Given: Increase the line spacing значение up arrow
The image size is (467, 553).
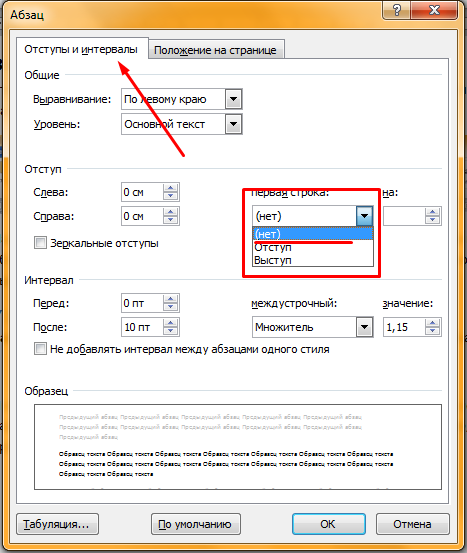Looking at the screenshot, I should point(432,323).
